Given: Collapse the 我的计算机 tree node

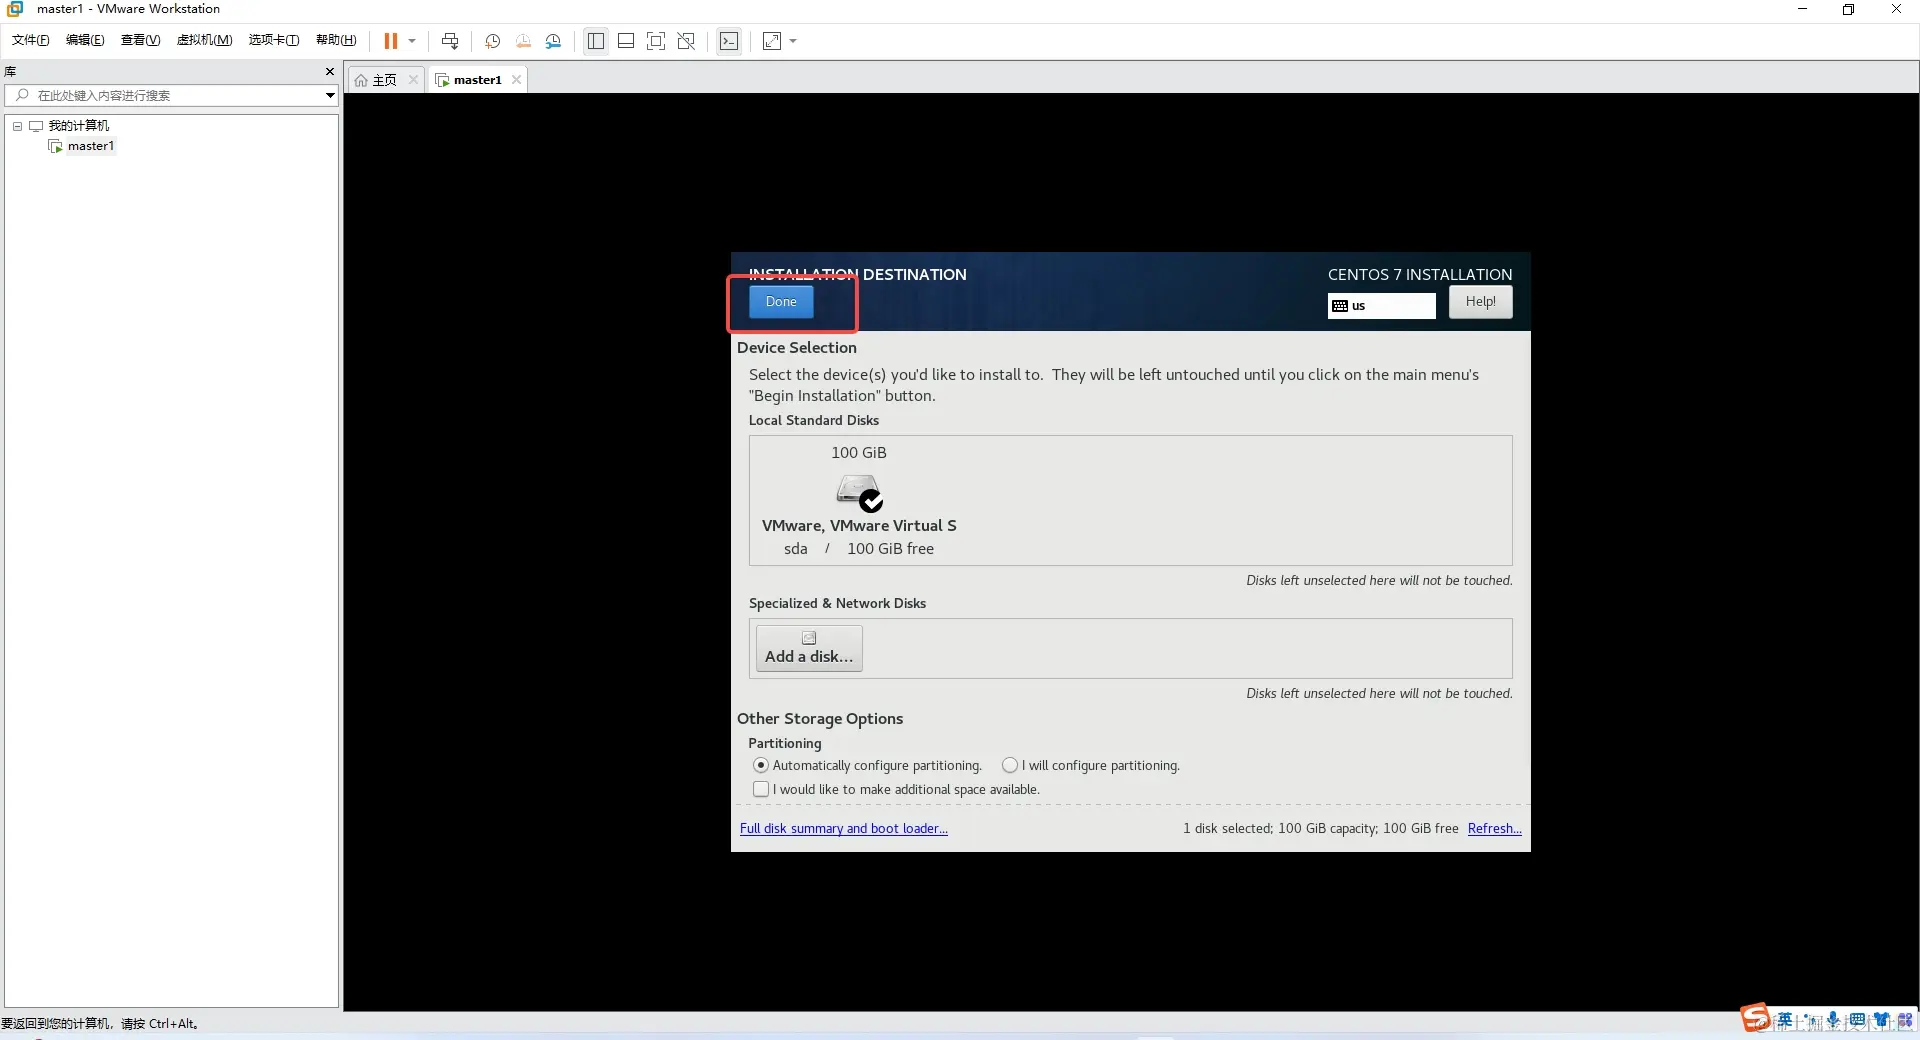Looking at the screenshot, I should pyautogui.click(x=17, y=126).
